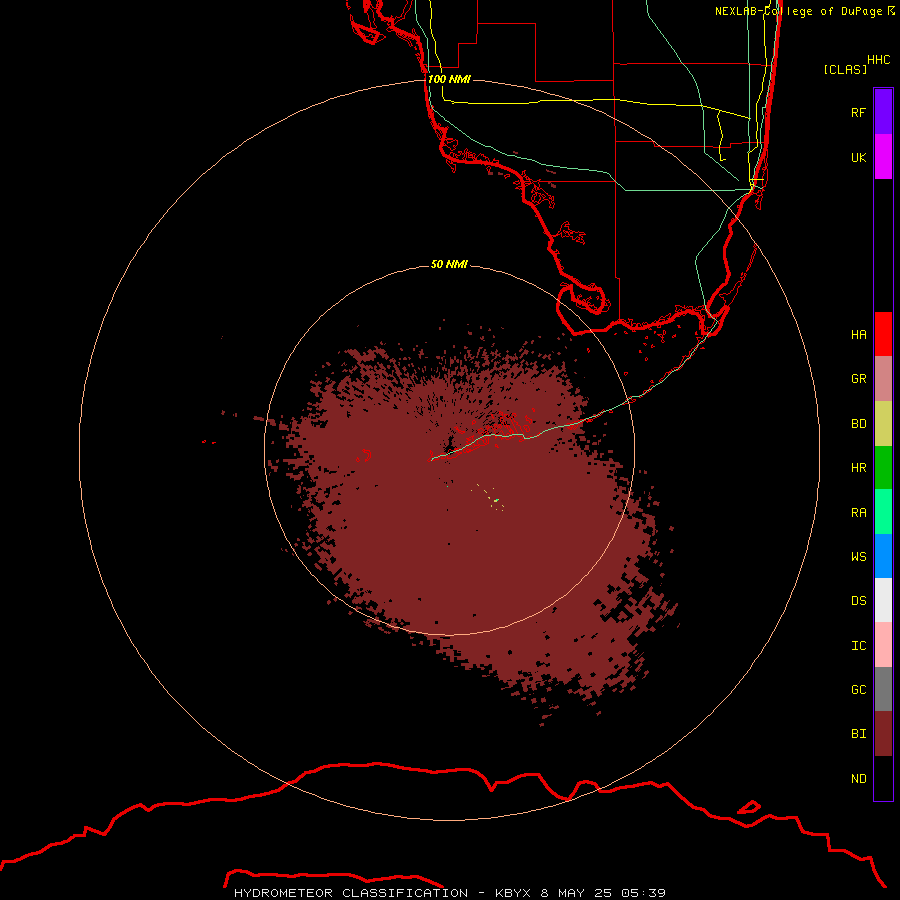Click the UK magenta legend swatch
The width and height of the screenshot is (900, 900).
click(x=883, y=157)
